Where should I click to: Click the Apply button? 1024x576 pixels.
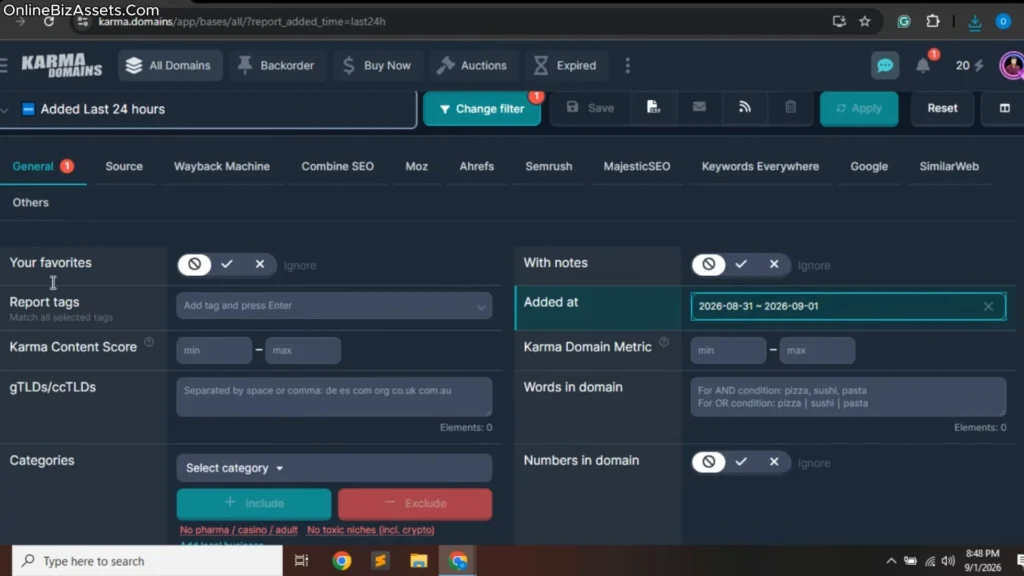pos(859,108)
